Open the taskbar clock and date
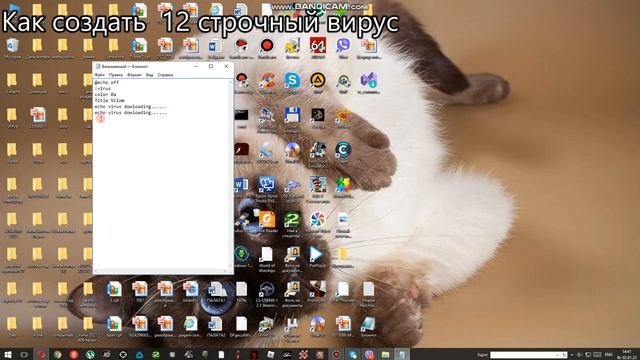The width and height of the screenshot is (640, 360). tap(627, 354)
